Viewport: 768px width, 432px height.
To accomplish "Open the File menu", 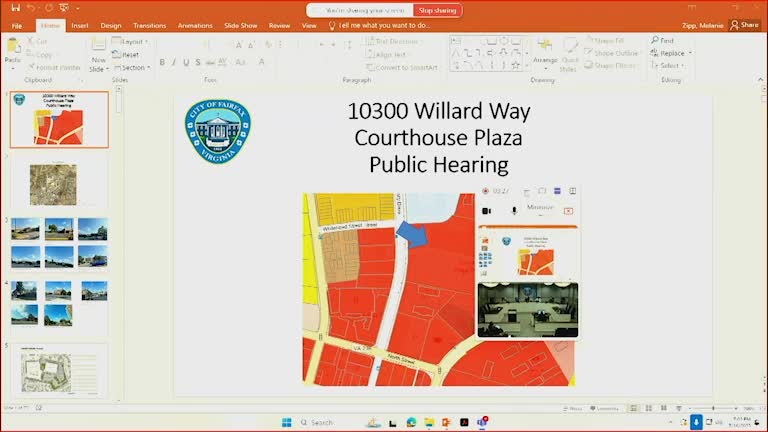I will [17, 25].
